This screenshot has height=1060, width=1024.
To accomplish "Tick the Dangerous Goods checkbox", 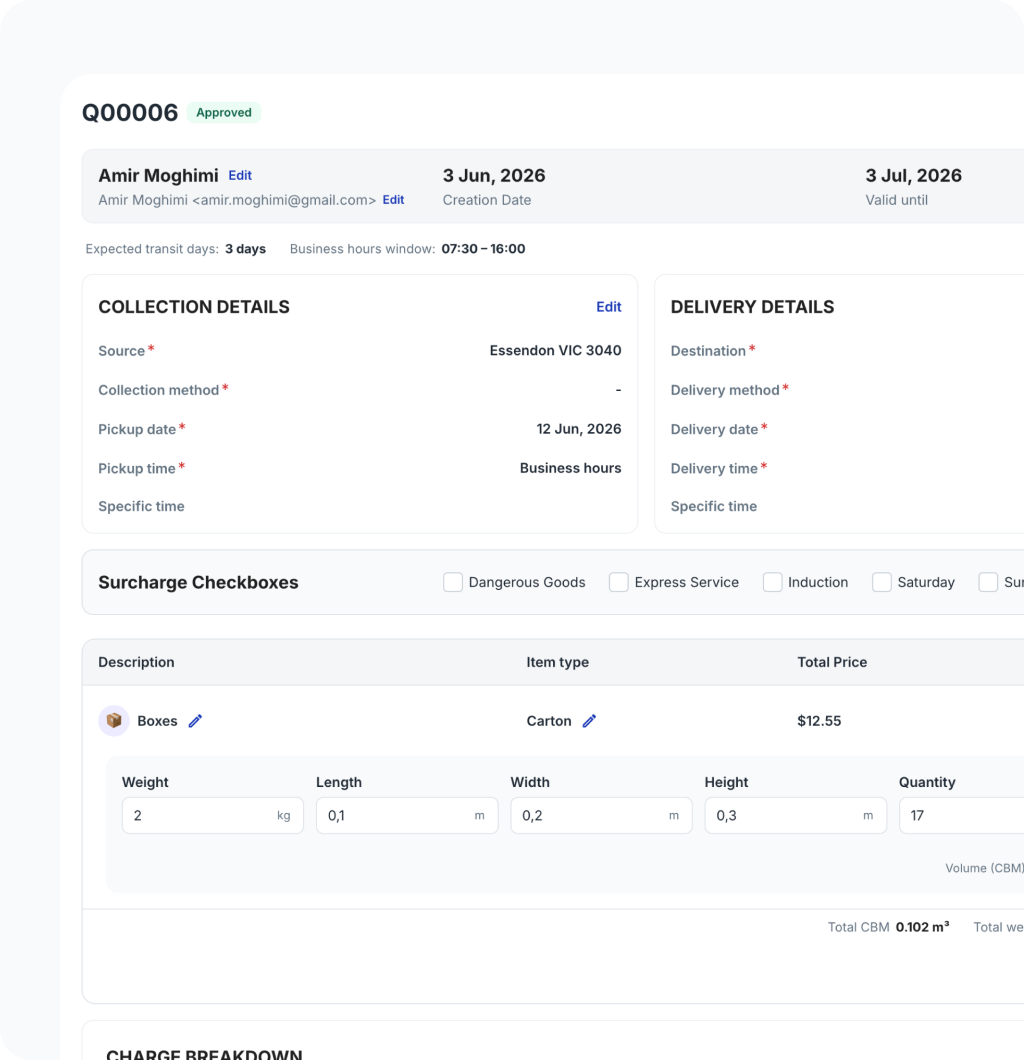I will click(453, 582).
